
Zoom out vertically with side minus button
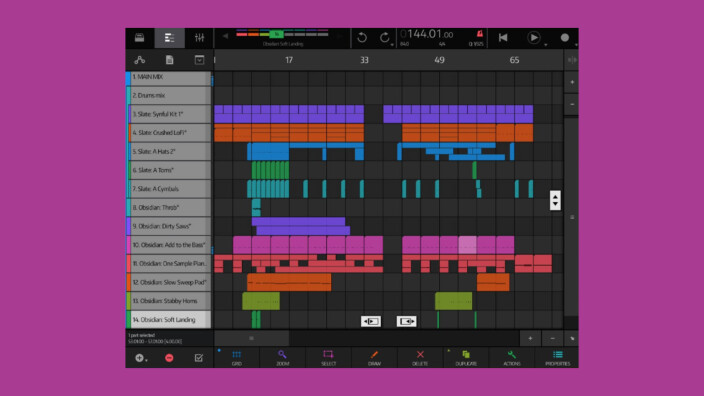coord(572,104)
